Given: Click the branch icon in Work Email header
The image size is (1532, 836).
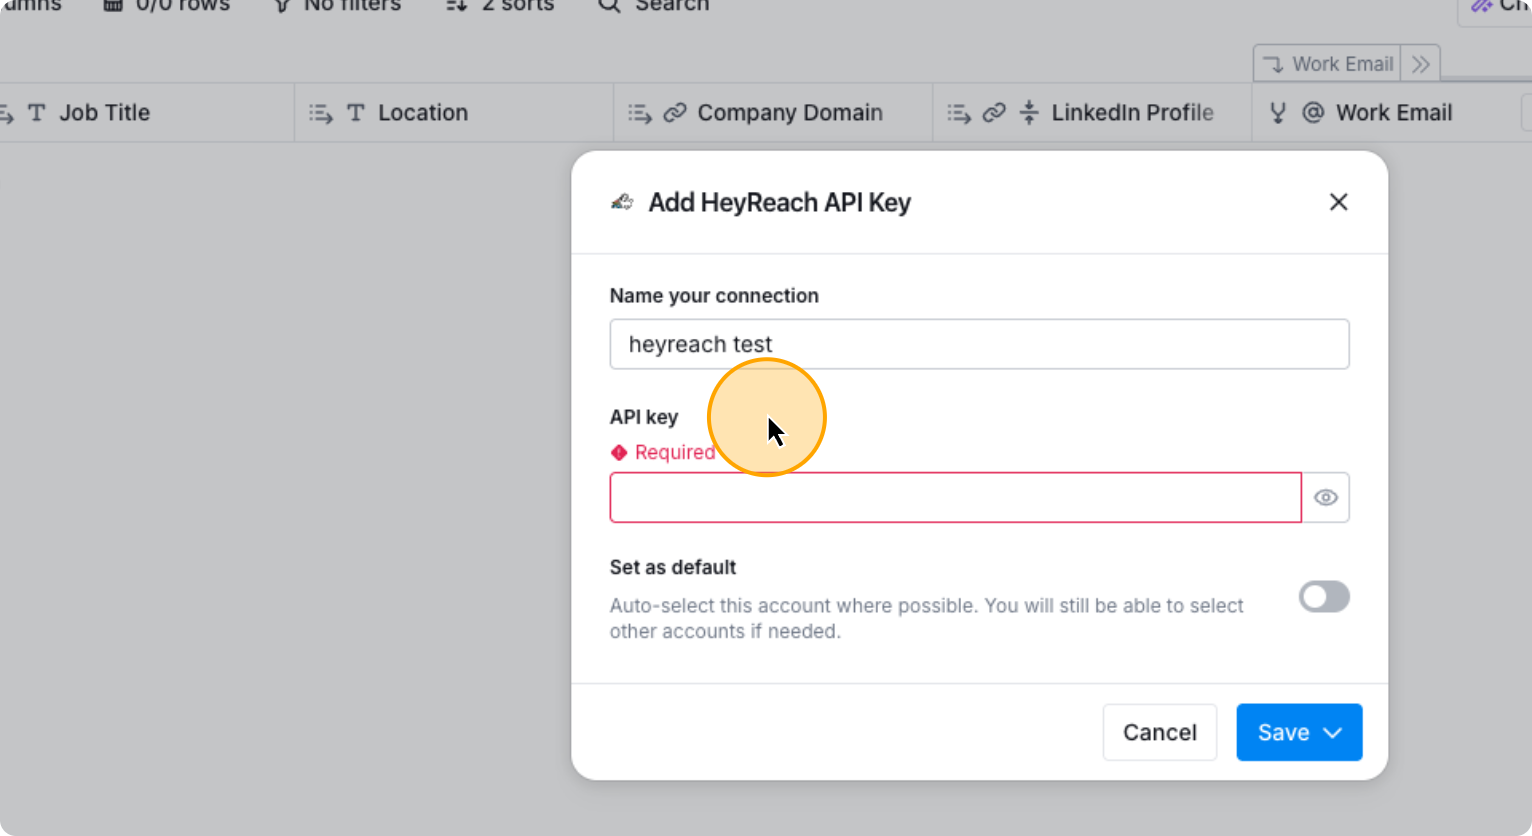Looking at the screenshot, I should pos(1278,113).
